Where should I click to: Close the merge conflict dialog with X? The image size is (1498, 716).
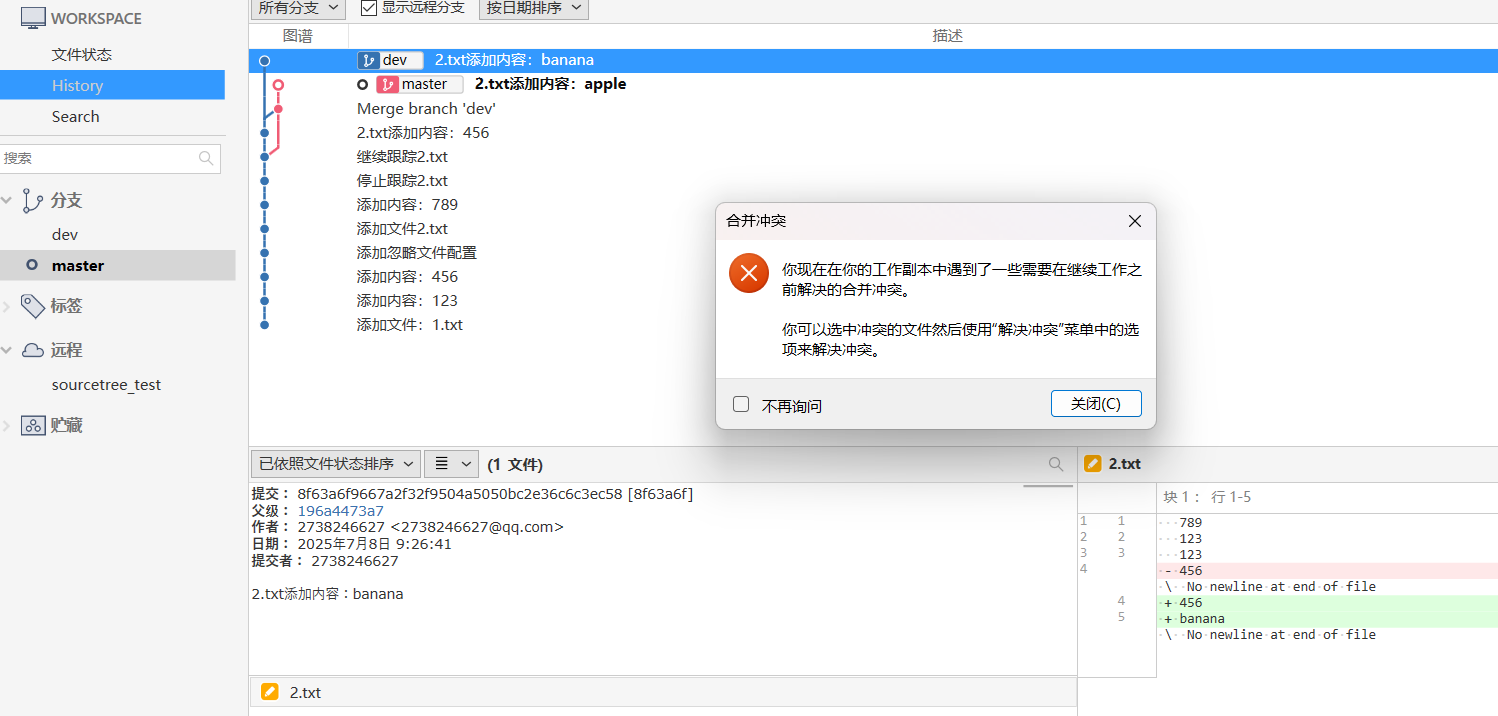1135,221
